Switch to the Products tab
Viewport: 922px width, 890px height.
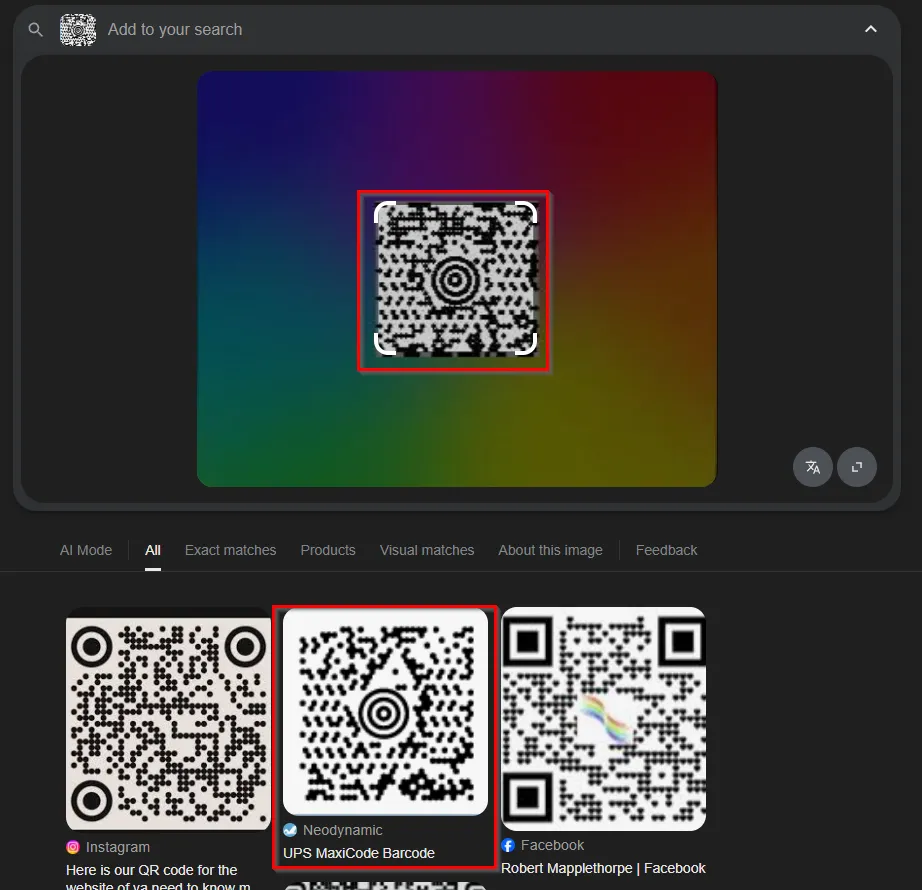click(328, 550)
